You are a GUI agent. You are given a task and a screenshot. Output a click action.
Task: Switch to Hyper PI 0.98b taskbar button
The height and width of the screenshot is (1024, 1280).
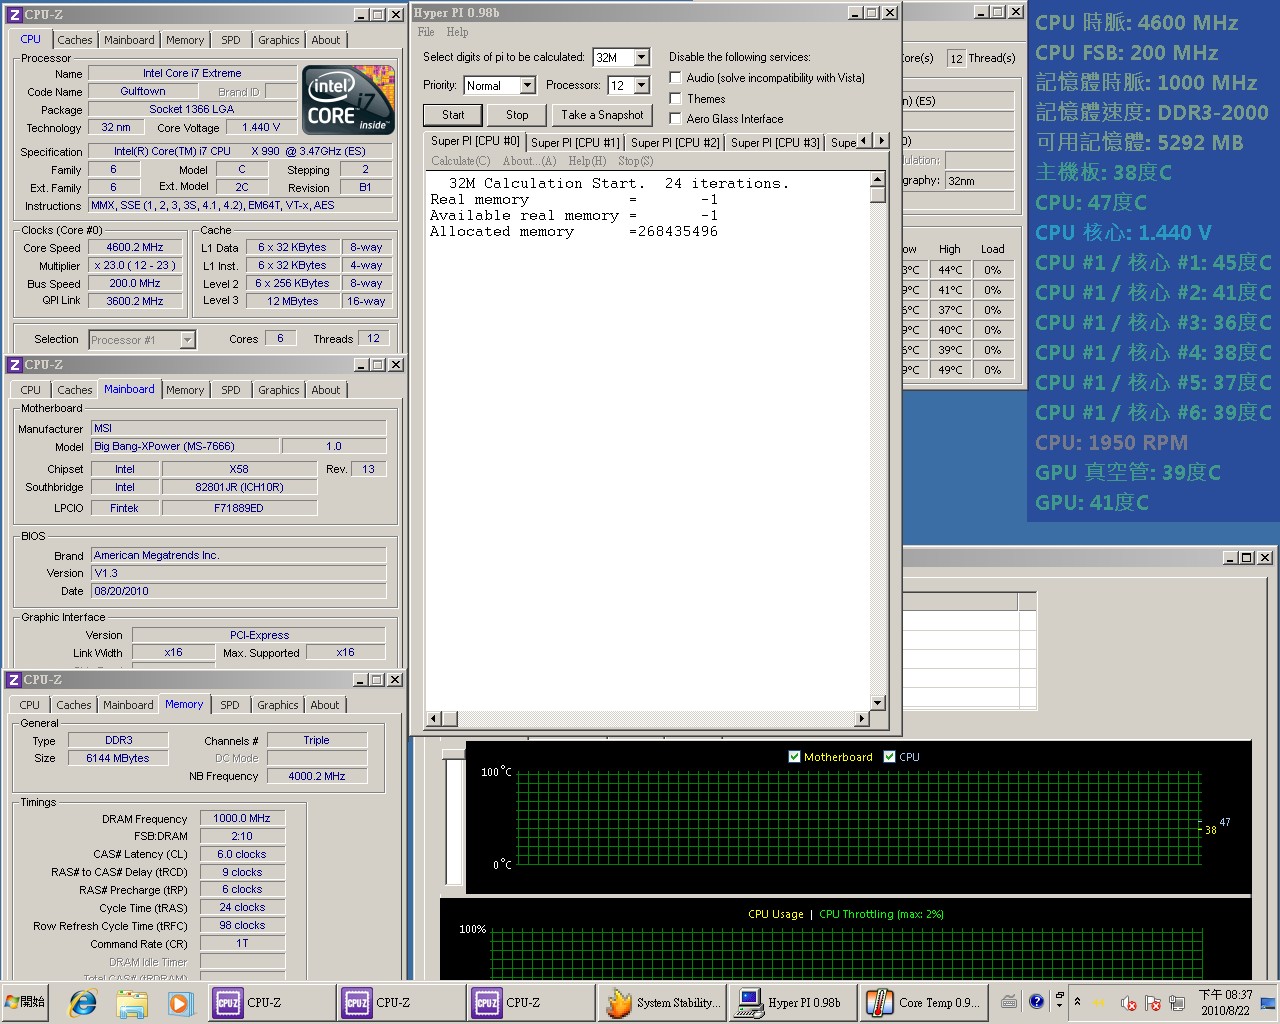791,1002
